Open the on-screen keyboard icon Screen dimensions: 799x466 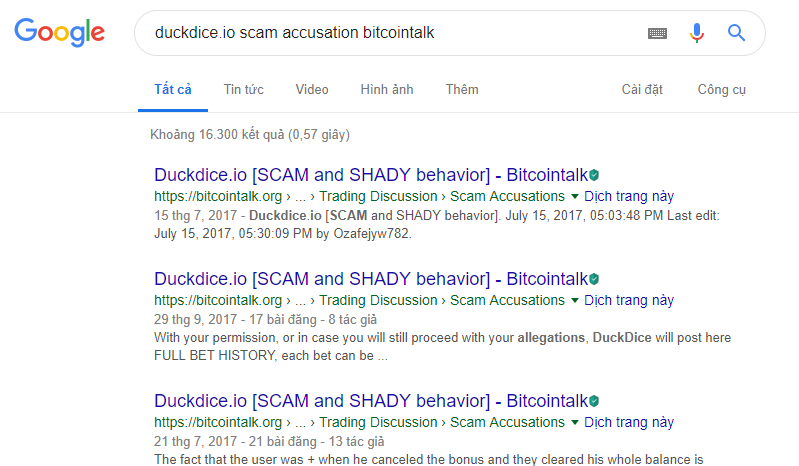pos(657,34)
